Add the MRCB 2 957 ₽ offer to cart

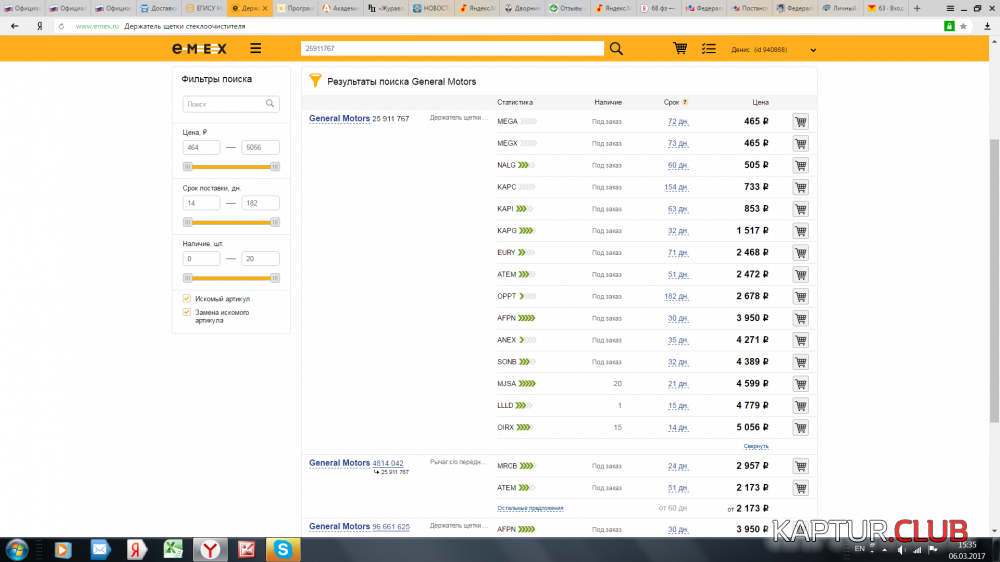tap(800, 466)
